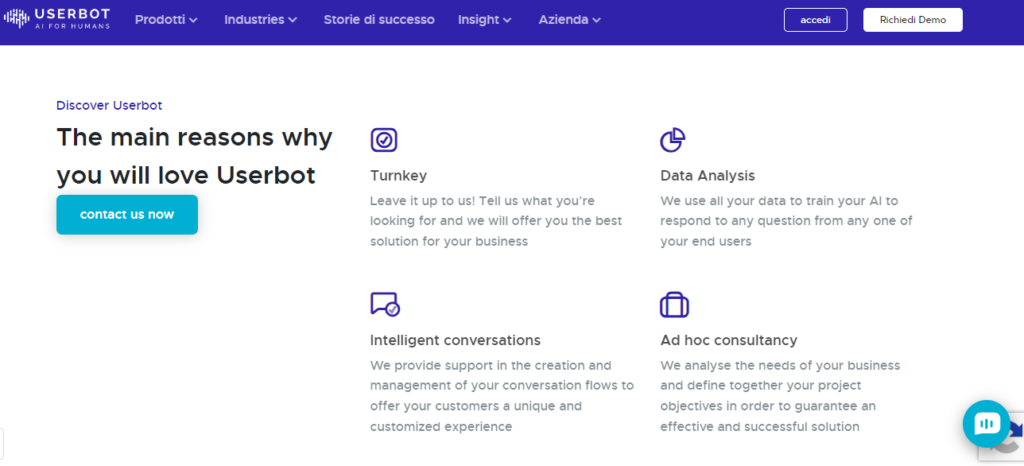
Task: Open the chat widget bubble icon
Action: [986, 424]
